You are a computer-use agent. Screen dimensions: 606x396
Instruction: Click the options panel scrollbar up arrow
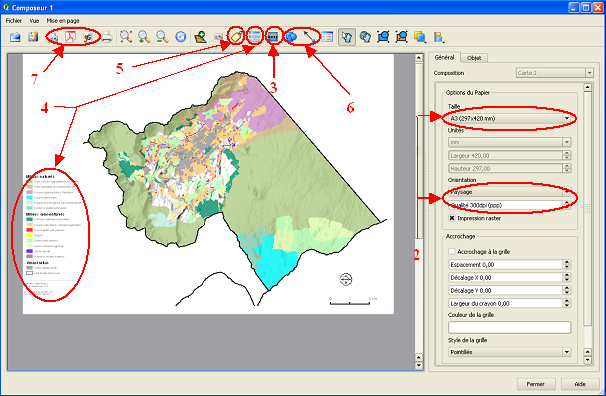587,87
